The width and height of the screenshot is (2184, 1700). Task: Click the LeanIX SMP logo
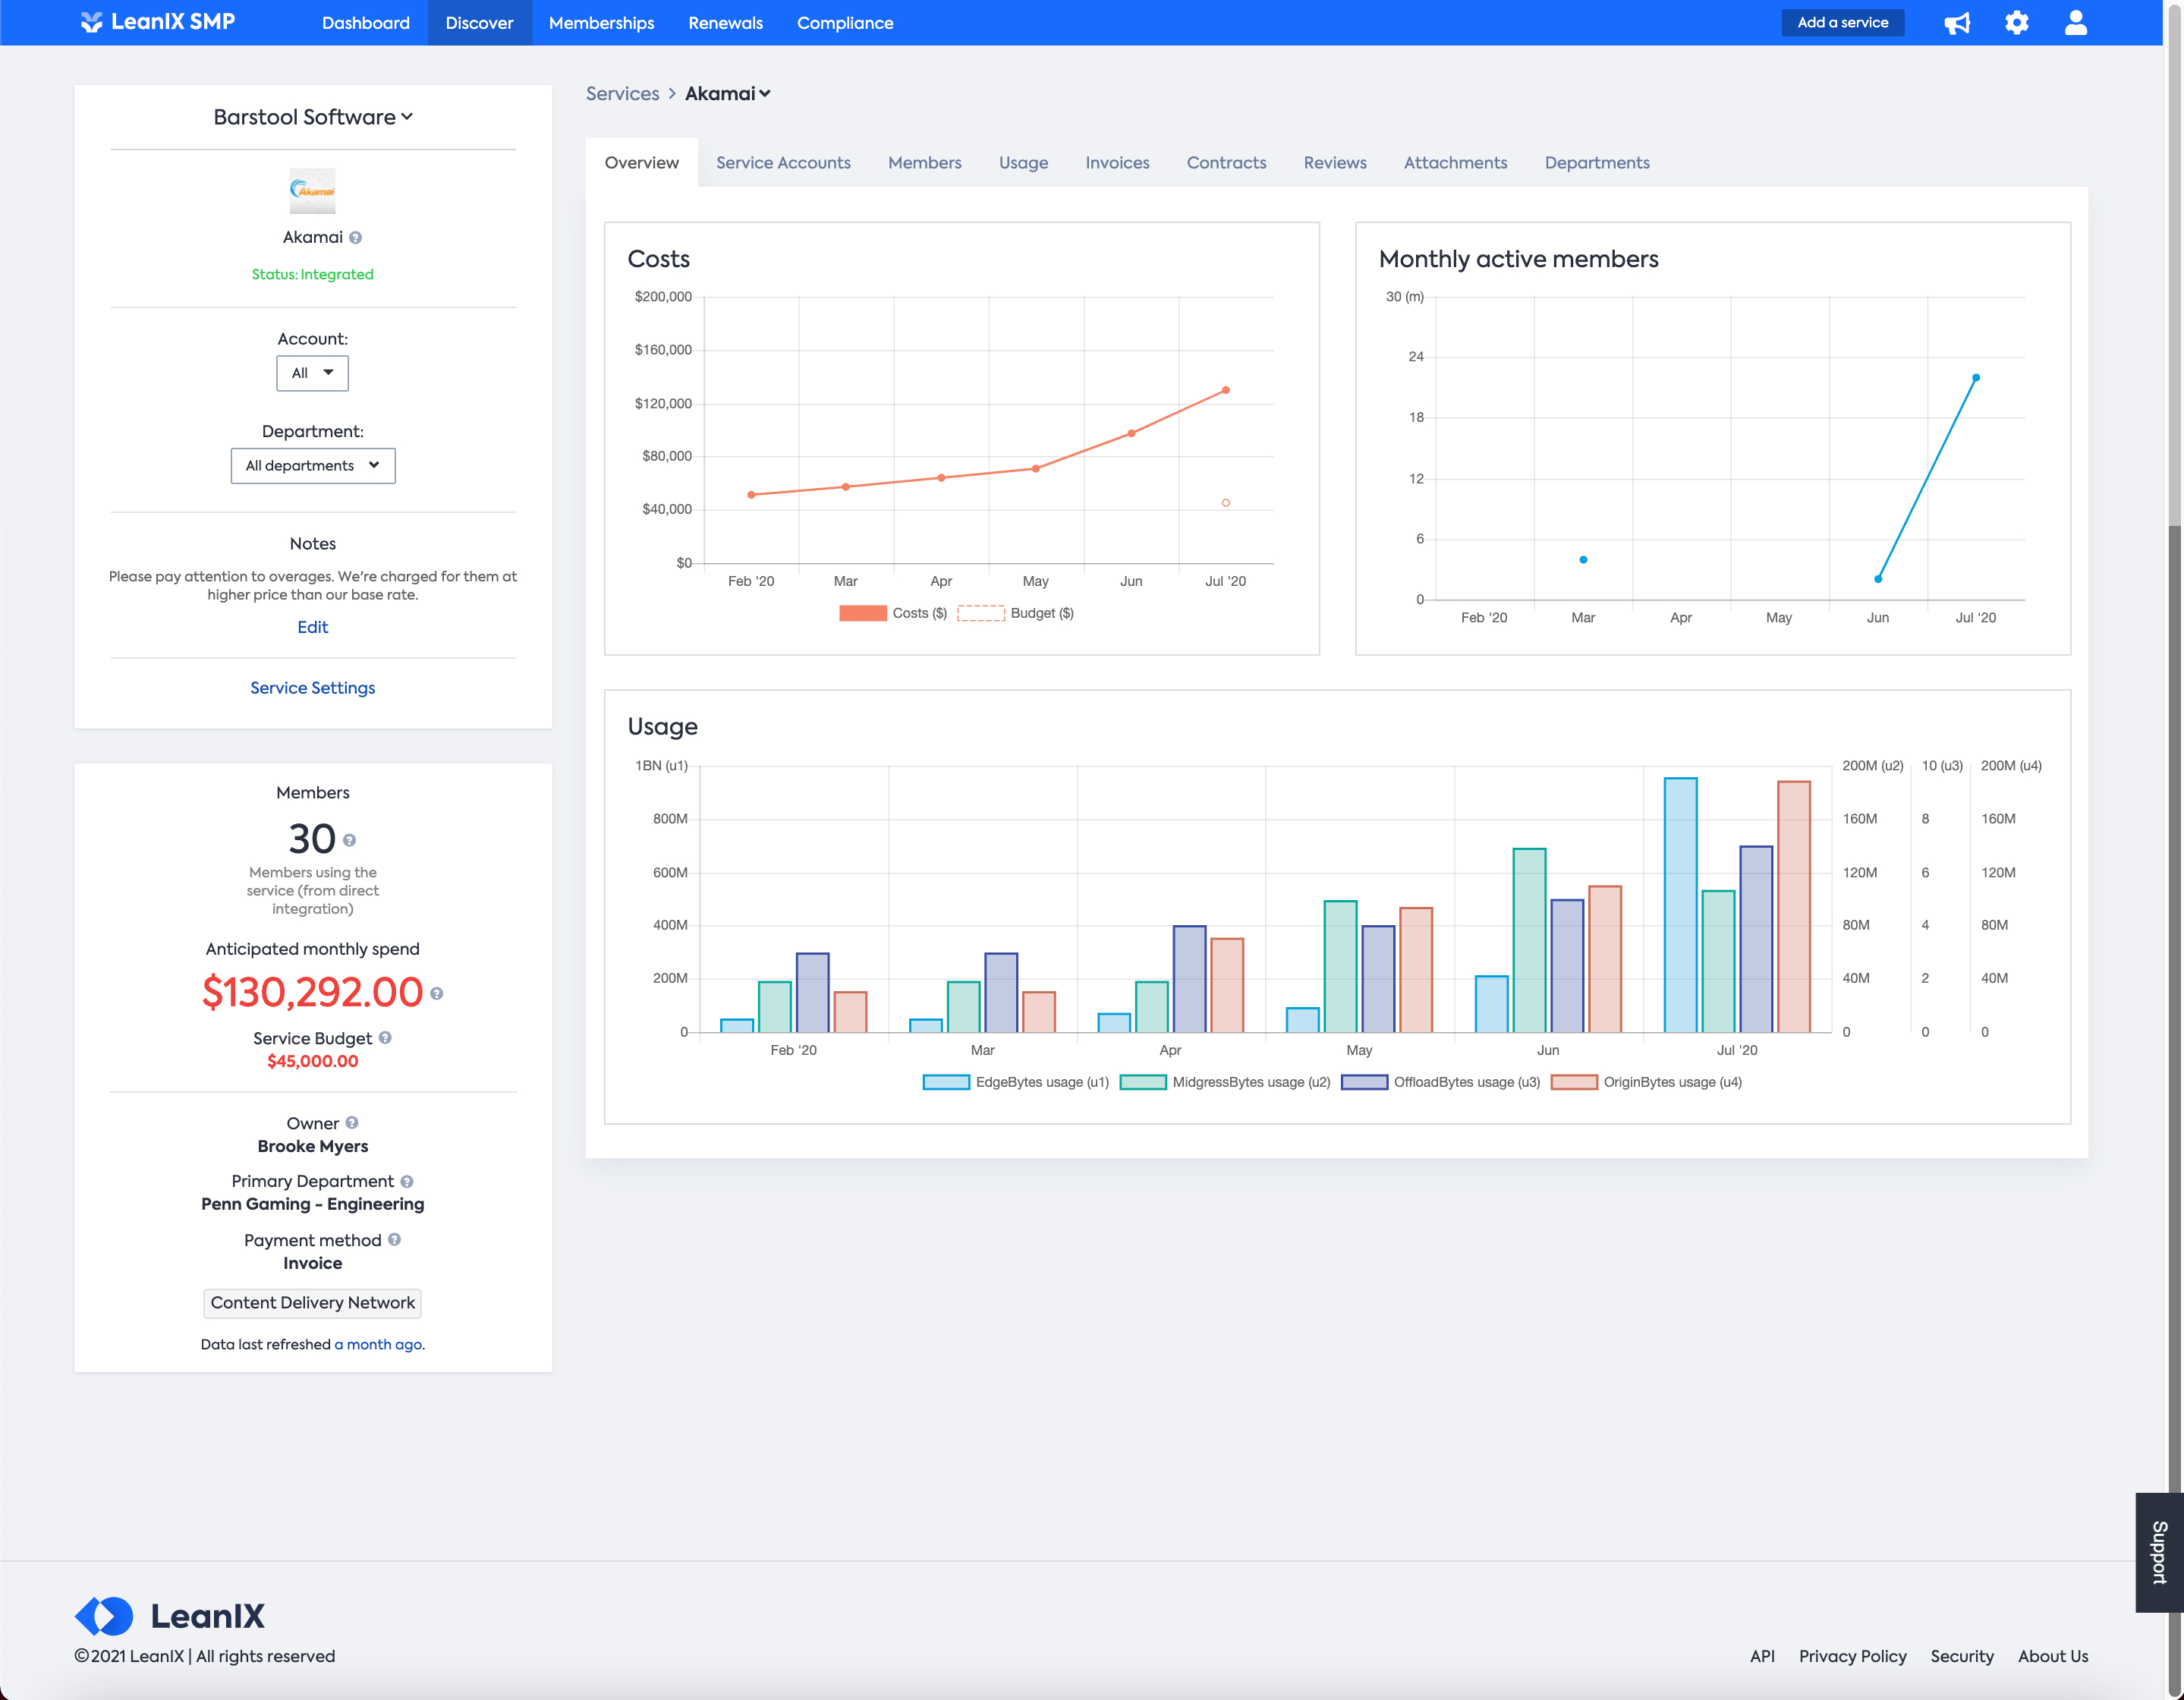tap(158, 22)
